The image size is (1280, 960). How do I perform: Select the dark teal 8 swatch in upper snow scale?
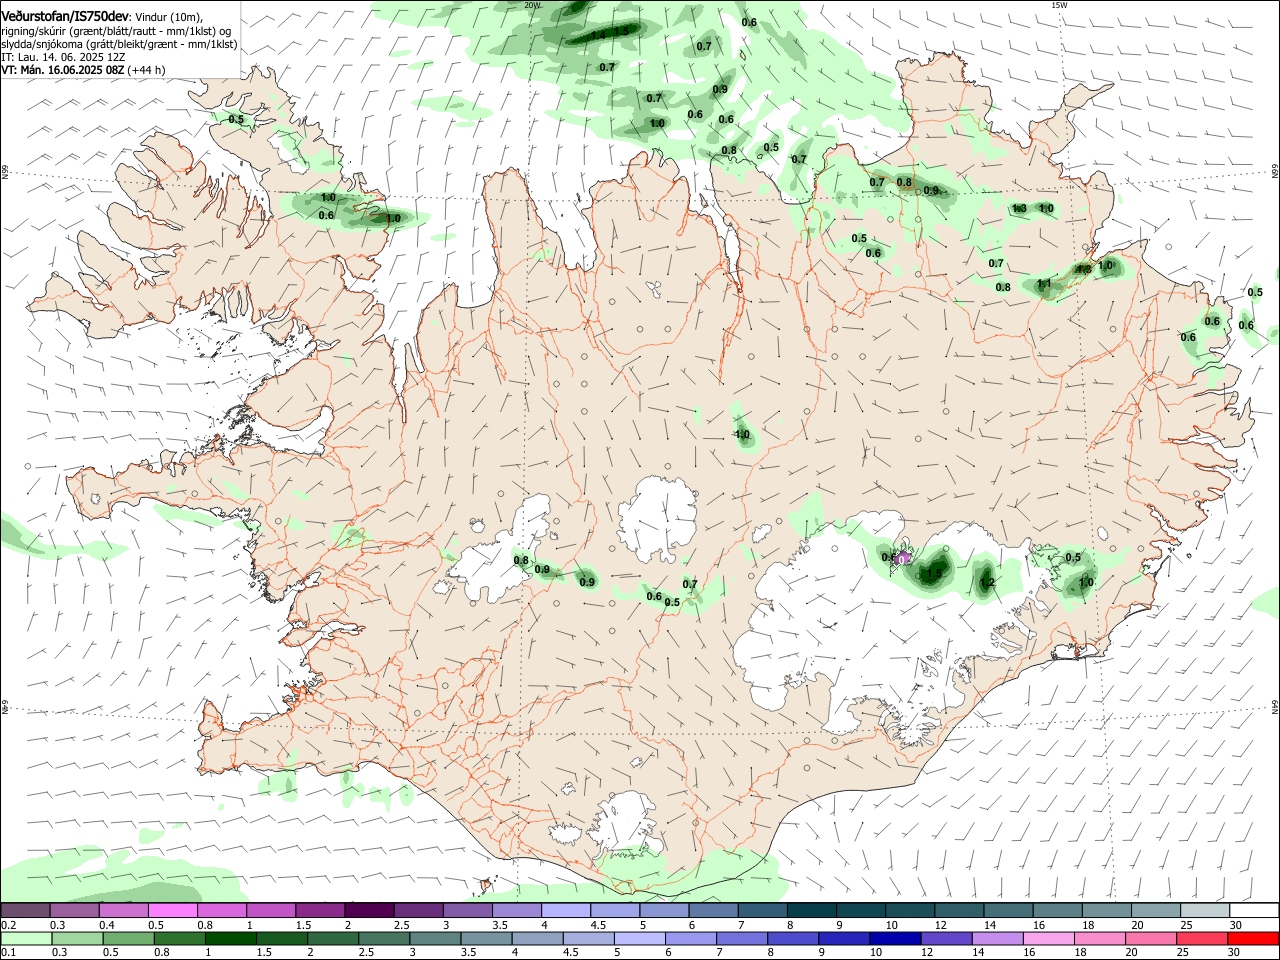810,911
